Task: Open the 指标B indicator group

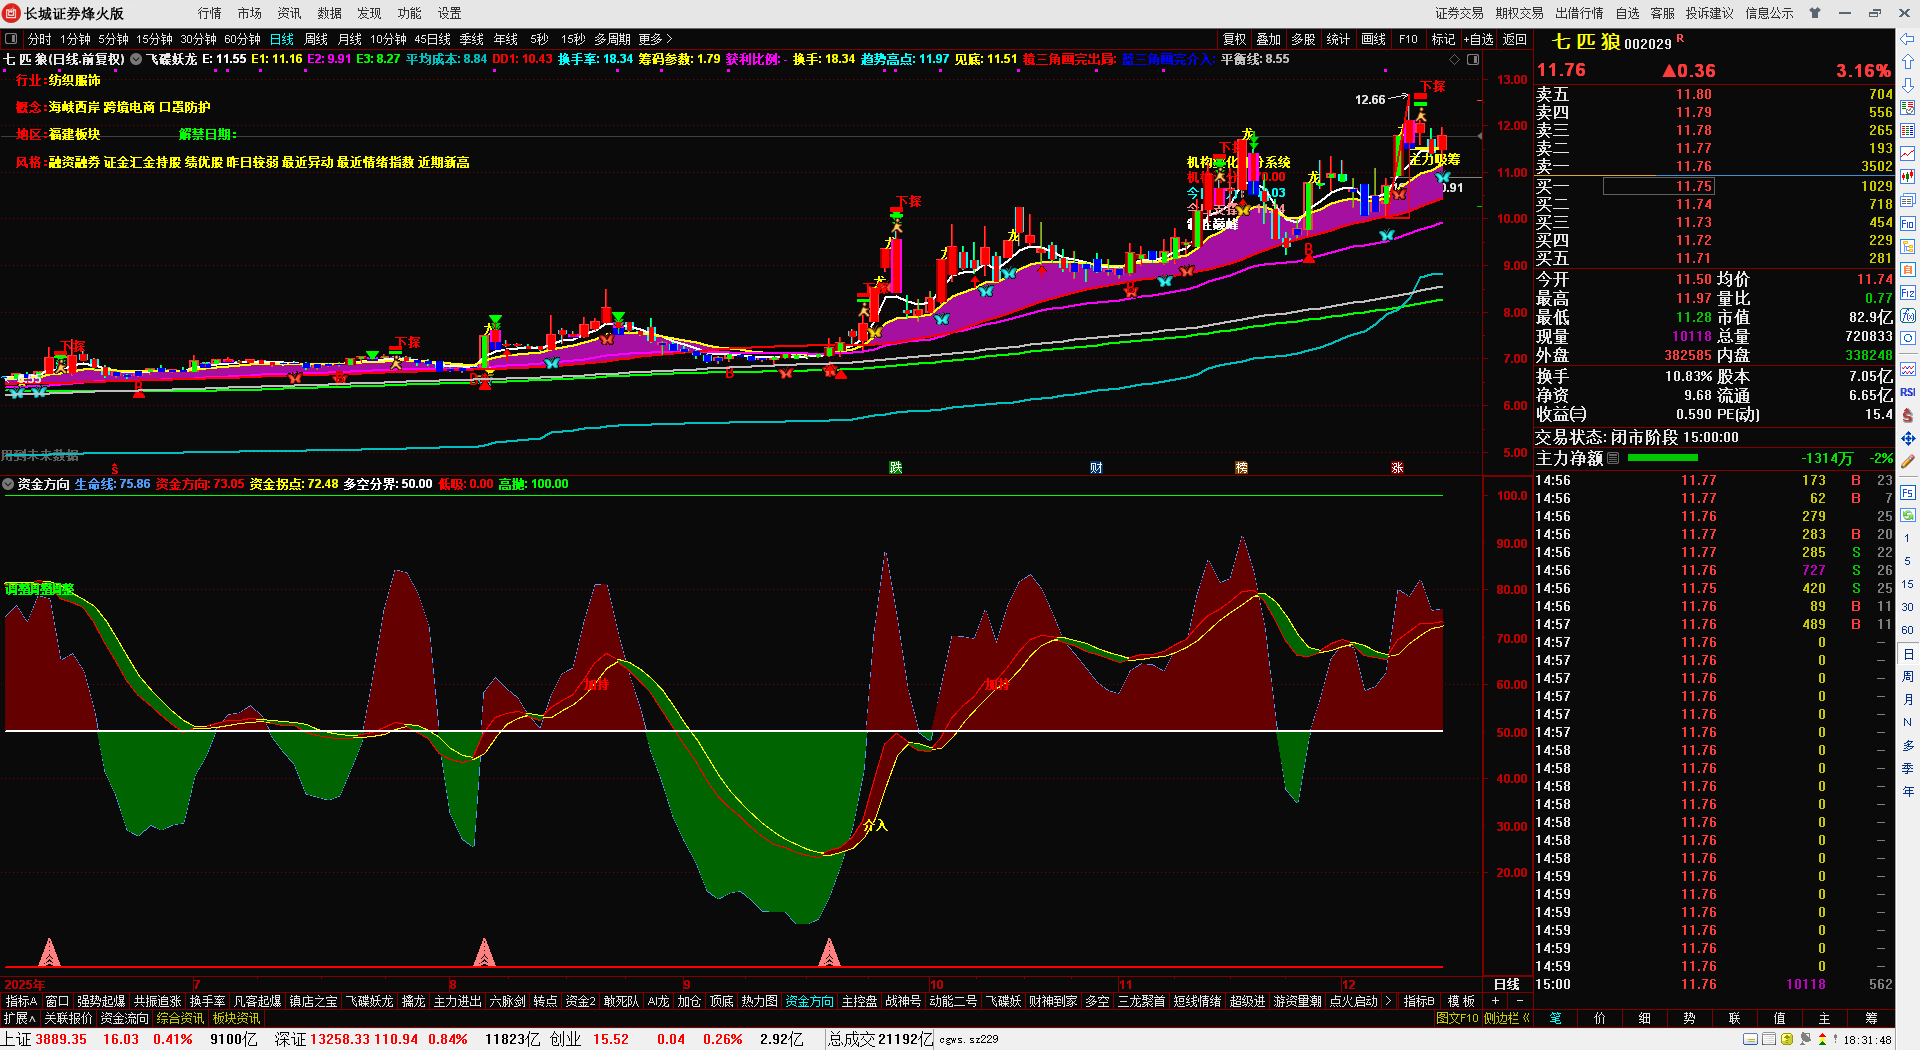Action: point(1419,1001)
